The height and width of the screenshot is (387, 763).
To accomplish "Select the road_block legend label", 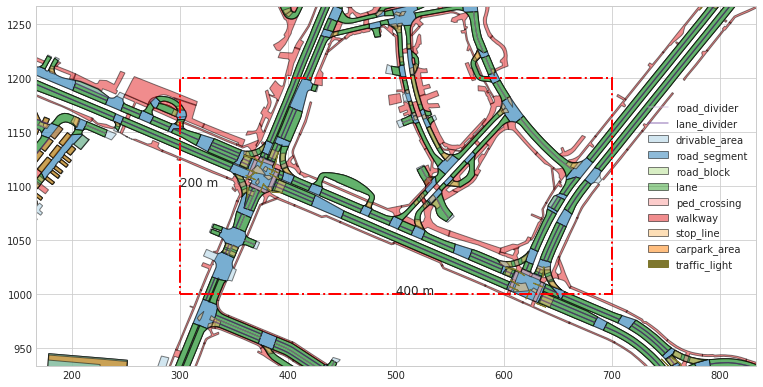I will click(703, 172).
